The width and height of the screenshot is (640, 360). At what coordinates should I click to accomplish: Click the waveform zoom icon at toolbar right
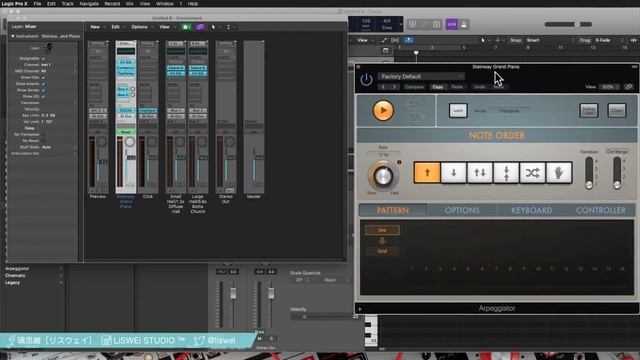click(633, 40)
